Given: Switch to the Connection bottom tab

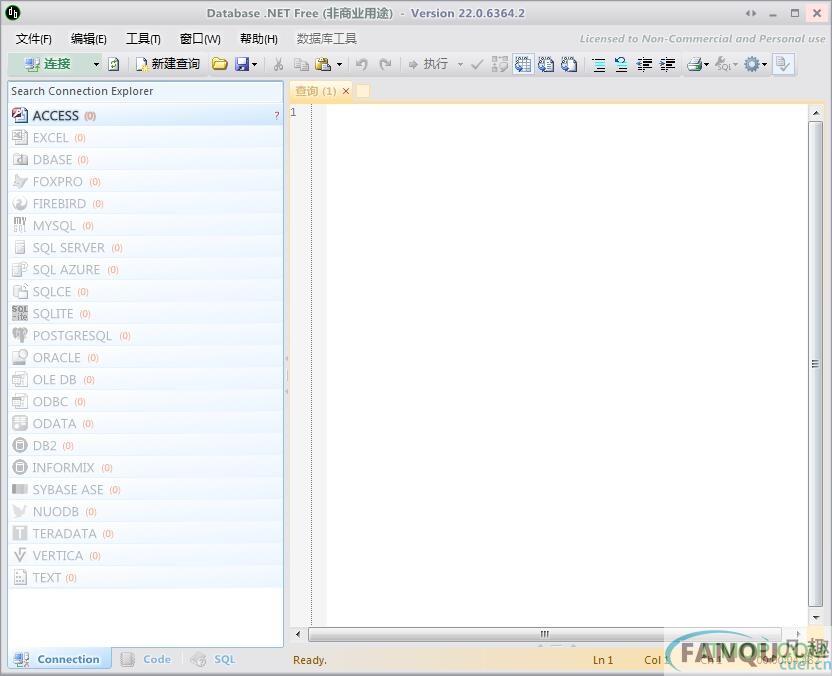Looking at the screenshot, I should [x=59, y=659].
